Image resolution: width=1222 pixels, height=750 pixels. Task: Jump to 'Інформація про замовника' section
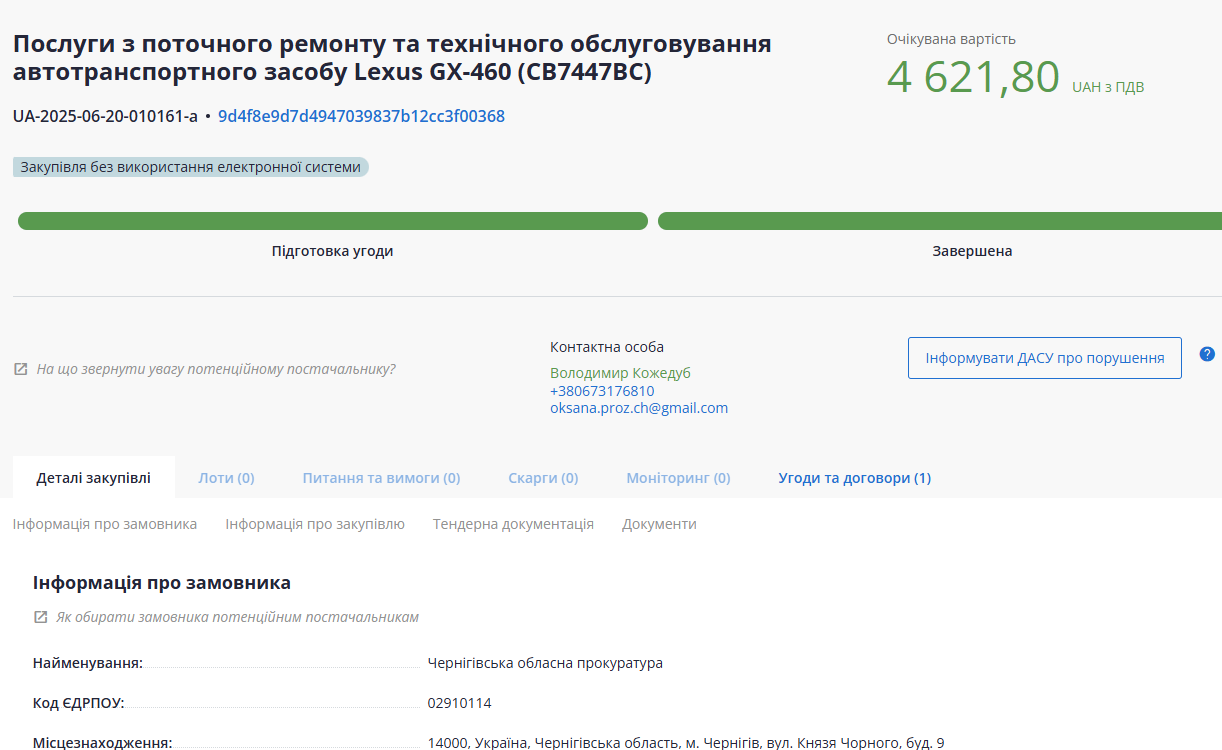click(105, 524)
